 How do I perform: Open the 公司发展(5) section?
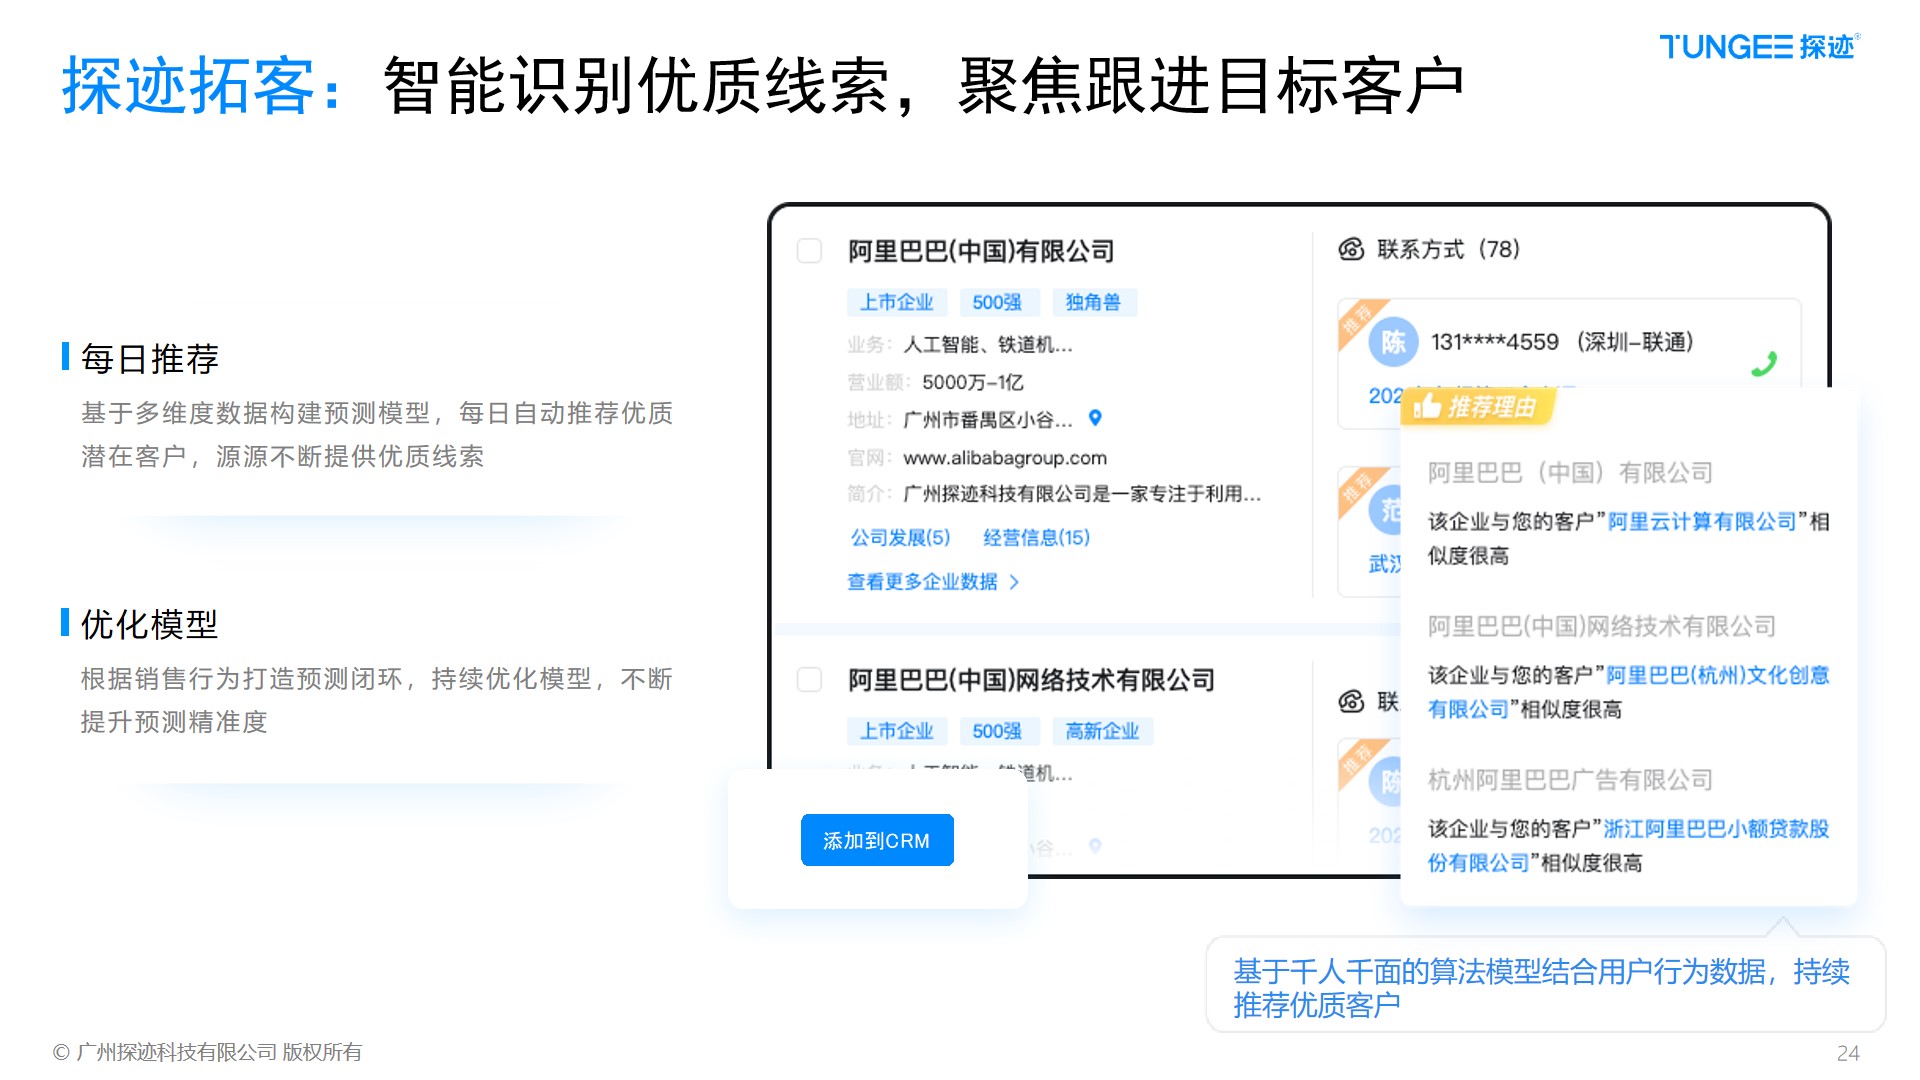coord(900,538)
